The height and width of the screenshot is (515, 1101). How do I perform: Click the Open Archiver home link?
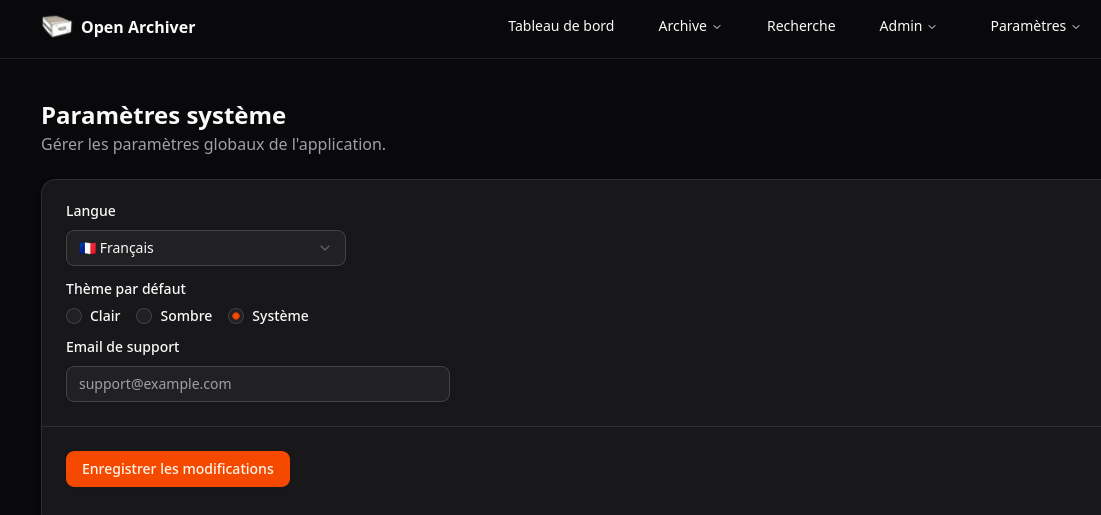pos(138,27)
